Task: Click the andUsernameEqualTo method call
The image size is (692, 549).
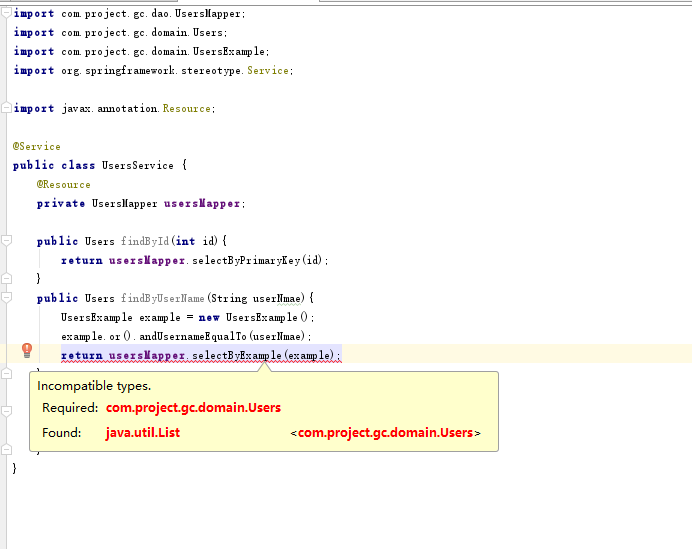Action: point(193,336)
